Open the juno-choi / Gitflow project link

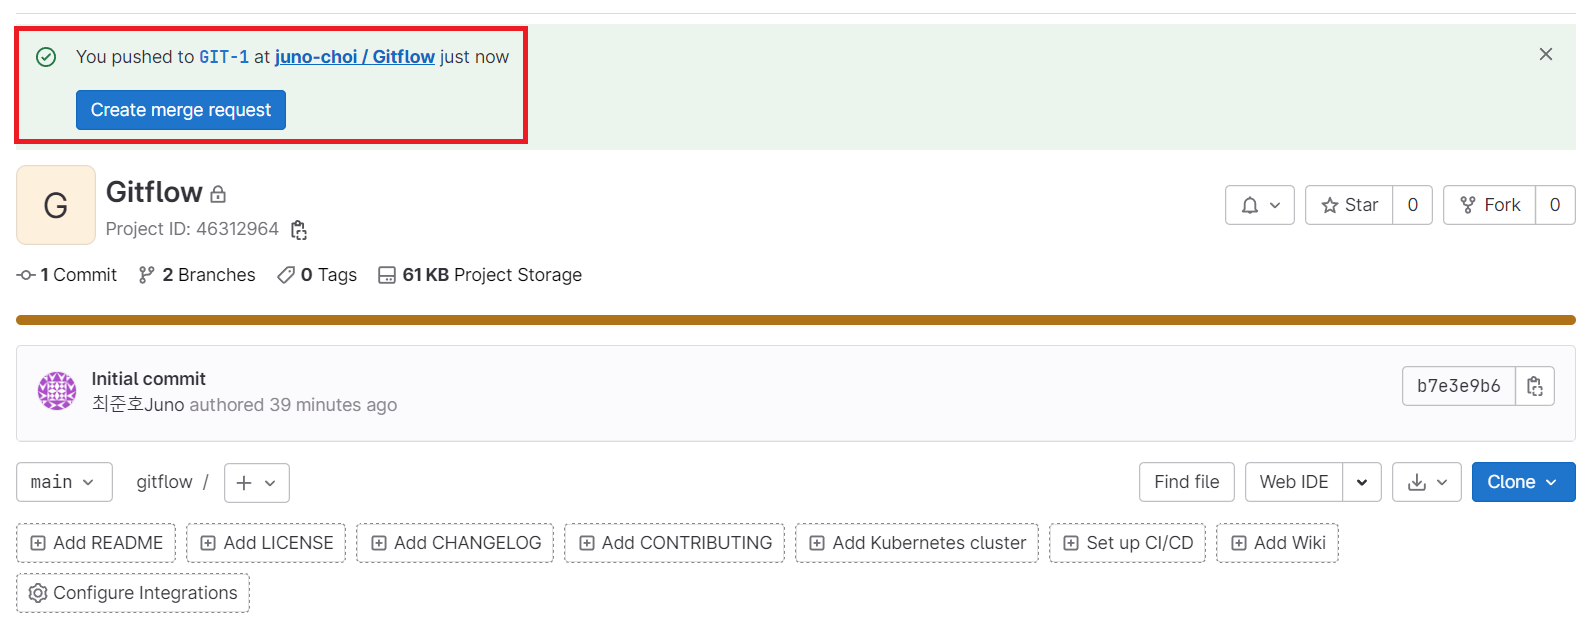pyautogui.click(x=355, y=57)
